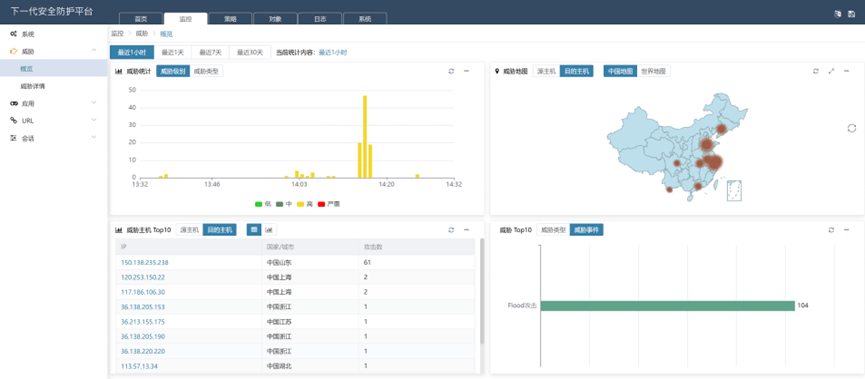Image resolution: width=865 pixels, height=379 pixels.
Task: Select 目的主机 in the 威胁地图 panel
Action: [576, 71]
